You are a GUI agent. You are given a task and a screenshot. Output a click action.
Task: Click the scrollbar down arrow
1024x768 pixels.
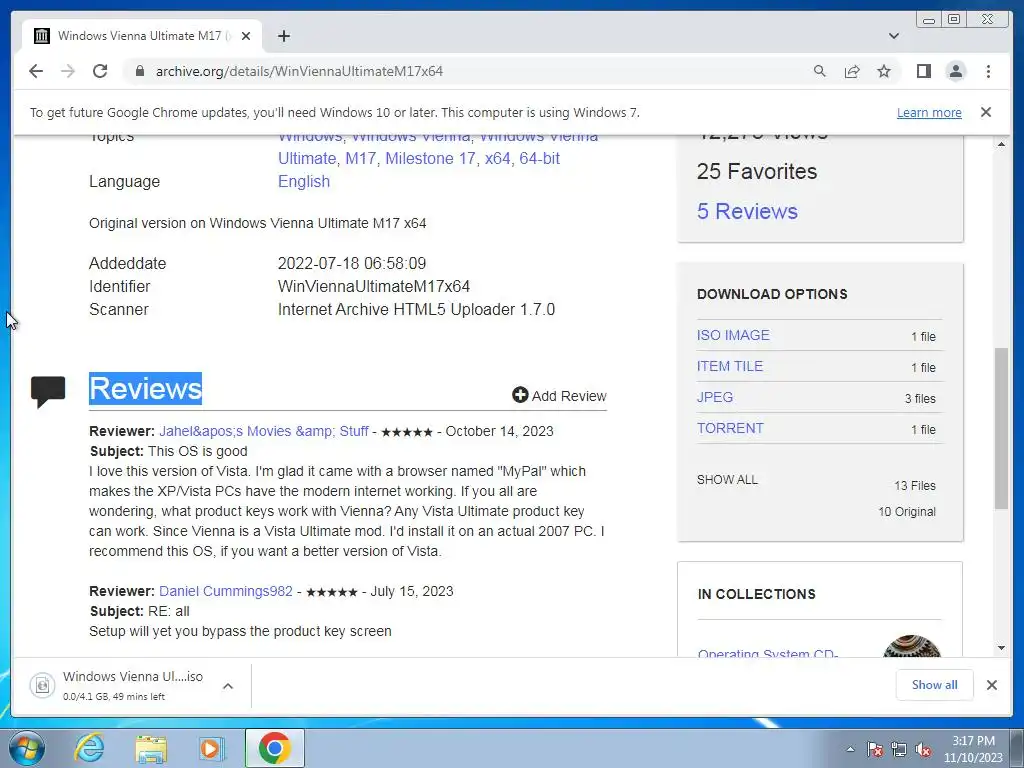(x=1001, y=648)
